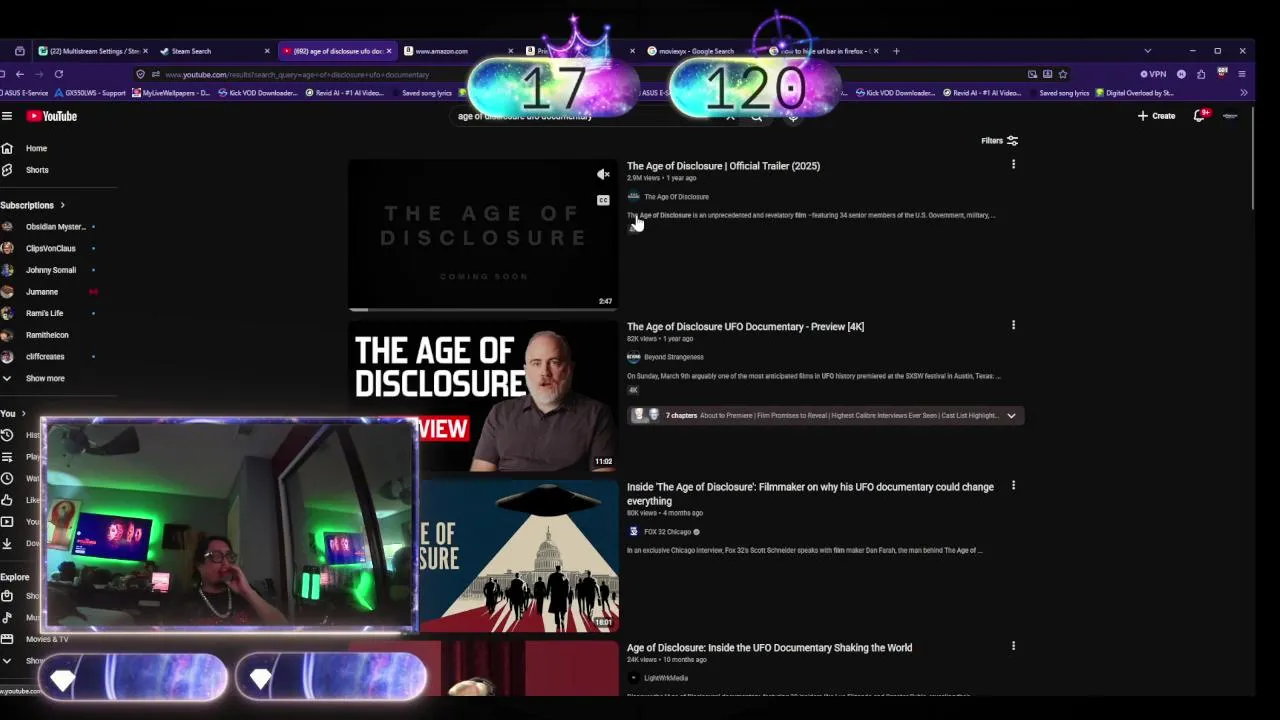This screenshot has height=720, width=1280.
Task: Open Kick VOD Downloader bookmark
Action: coord(256,93)
